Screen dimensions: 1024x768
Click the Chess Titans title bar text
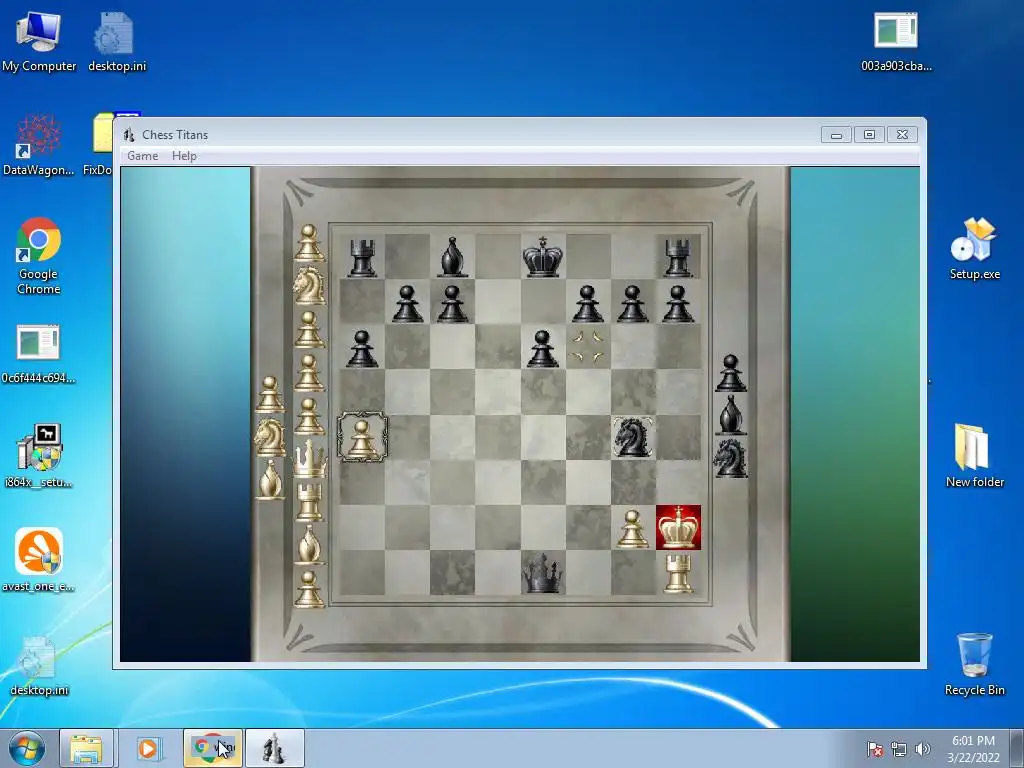(175, 135)
